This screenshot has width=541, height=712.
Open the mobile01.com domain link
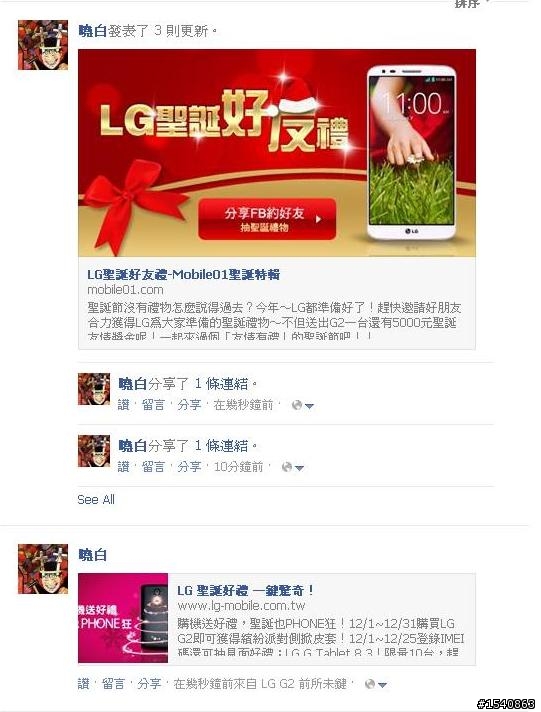[x=125, y=290]
